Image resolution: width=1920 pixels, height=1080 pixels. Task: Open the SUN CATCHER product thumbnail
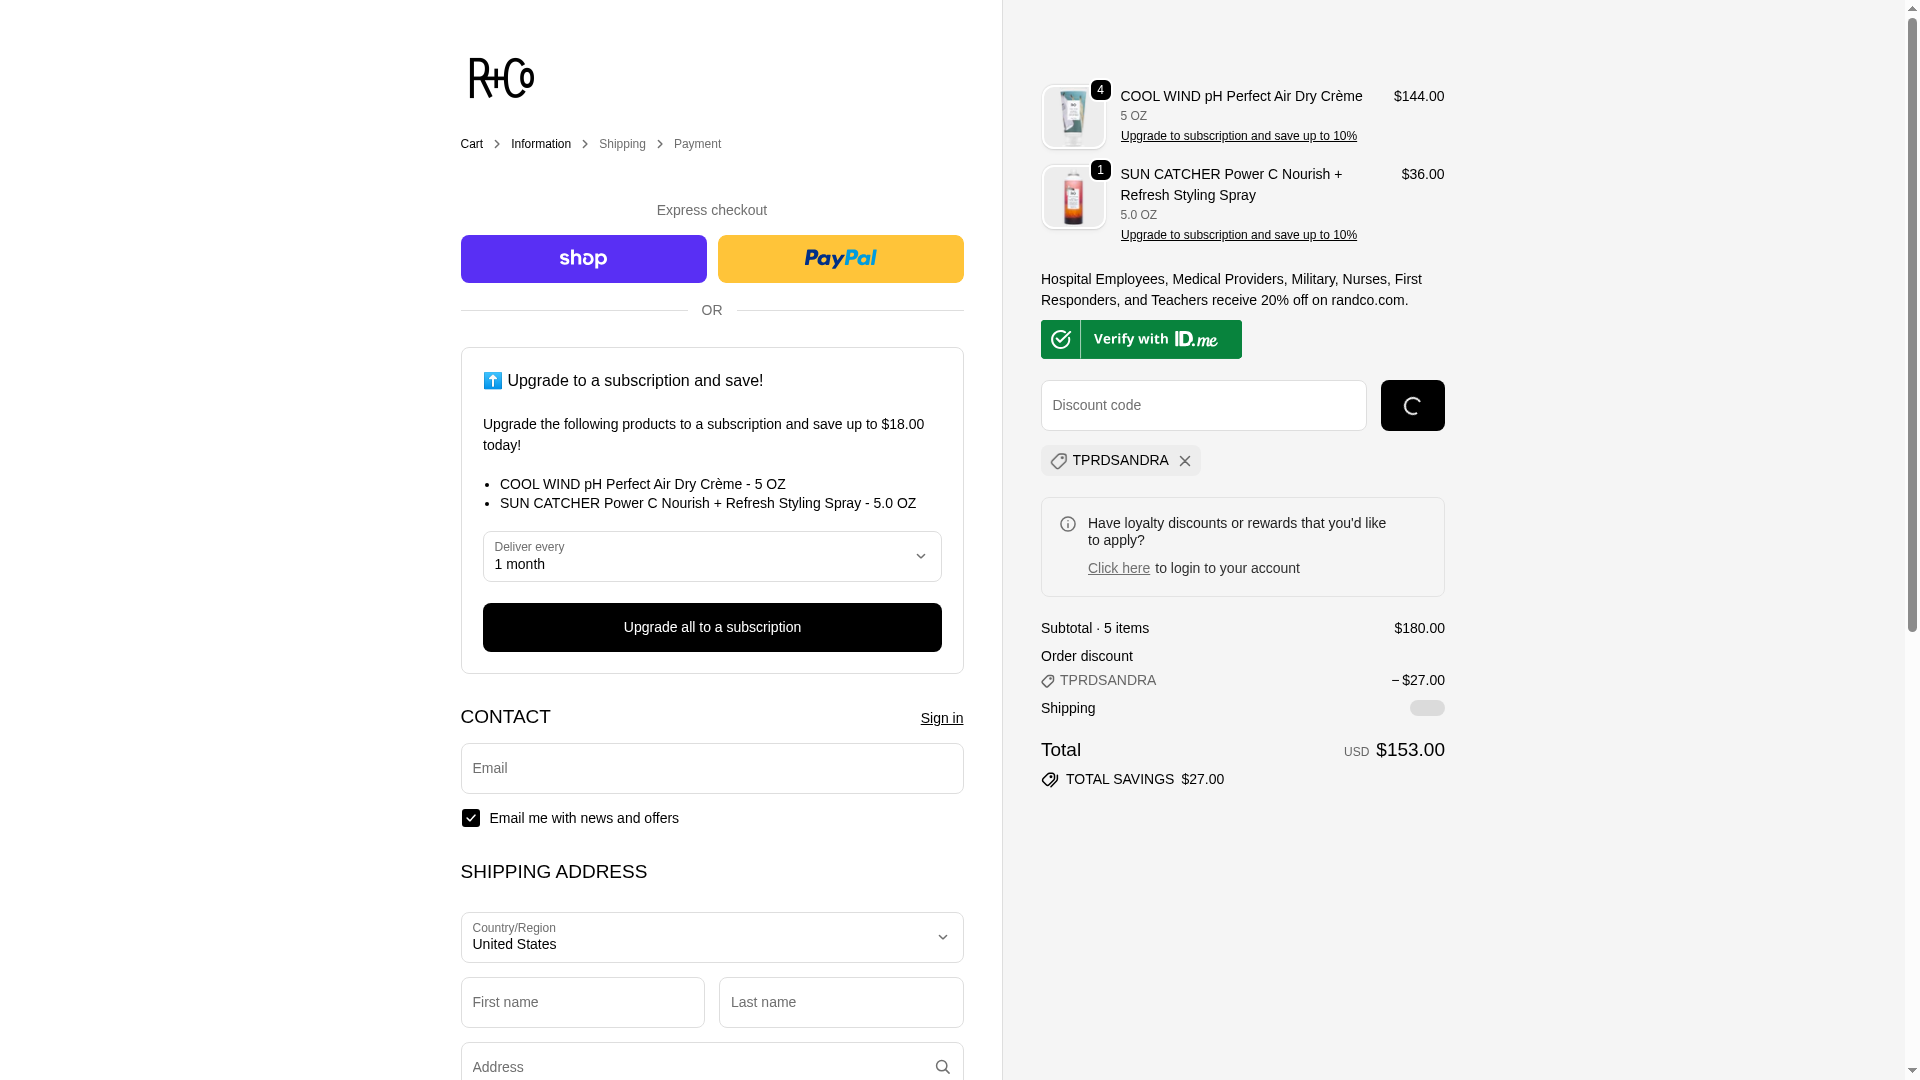1073,197
